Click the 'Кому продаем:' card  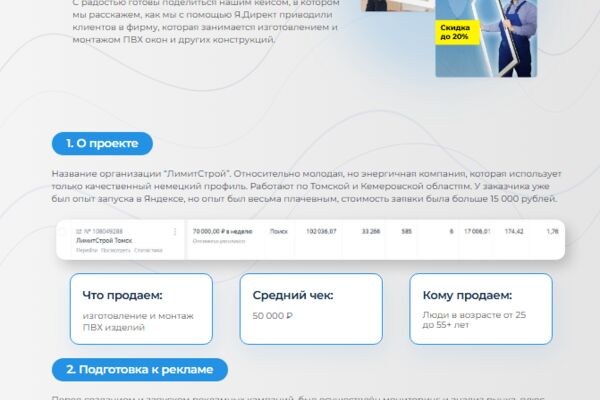point(481,309)
